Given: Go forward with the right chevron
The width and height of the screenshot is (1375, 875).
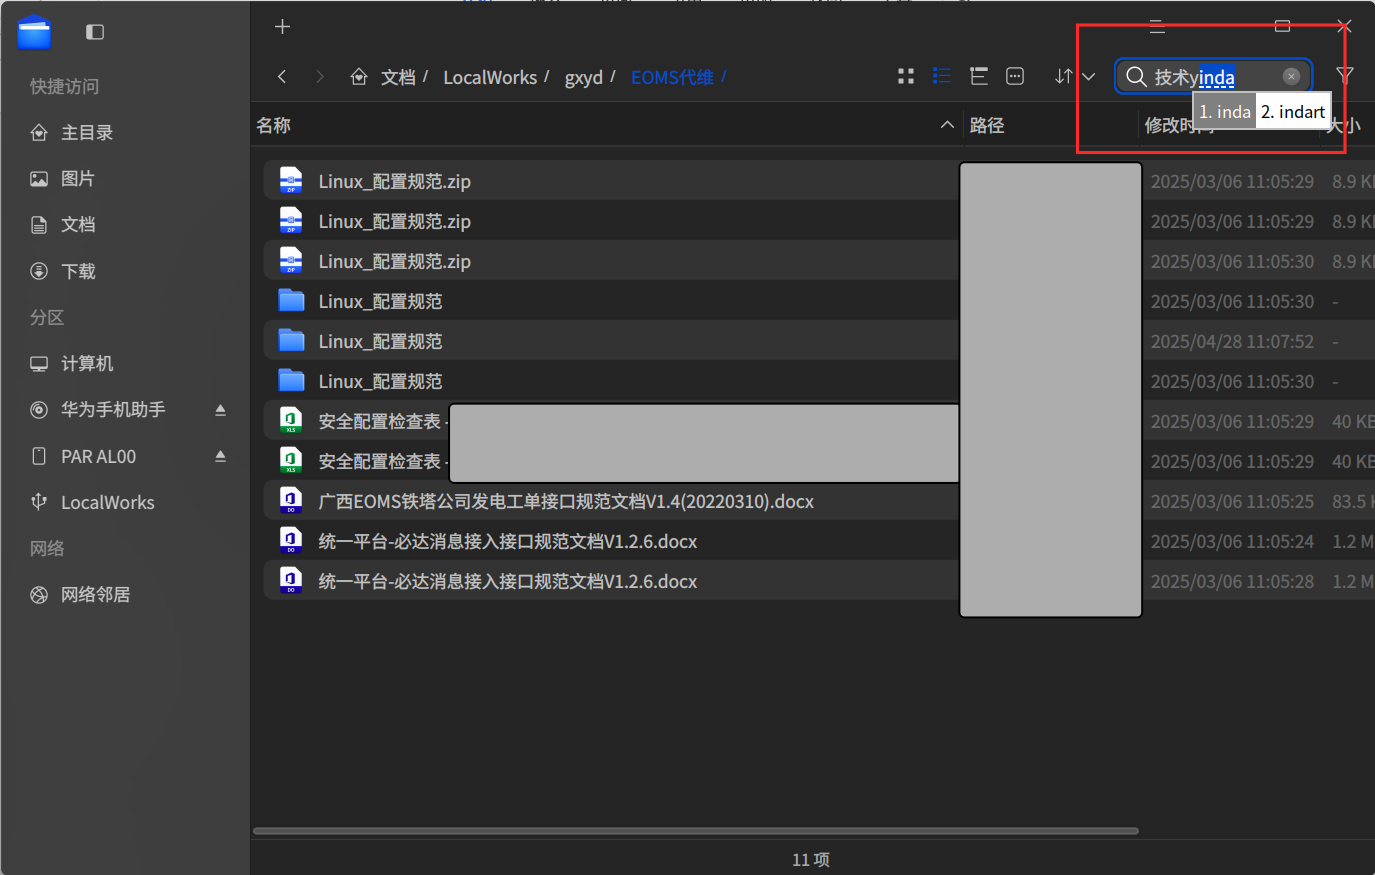Looking at the screenshot, I should (320, 77).
